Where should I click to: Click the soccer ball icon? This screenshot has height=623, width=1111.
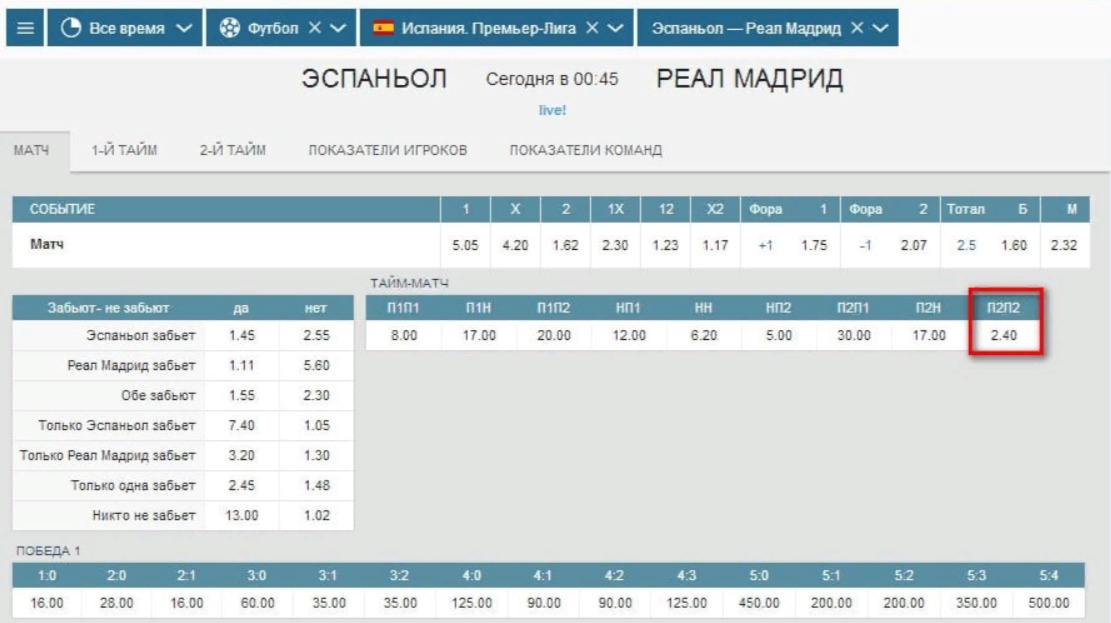coord(230,28)
